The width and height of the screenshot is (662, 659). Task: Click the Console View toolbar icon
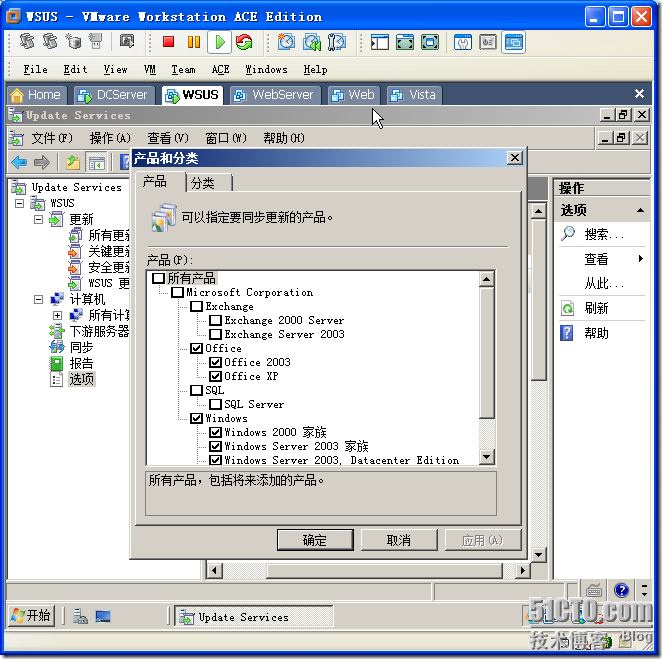coord(513,42)
